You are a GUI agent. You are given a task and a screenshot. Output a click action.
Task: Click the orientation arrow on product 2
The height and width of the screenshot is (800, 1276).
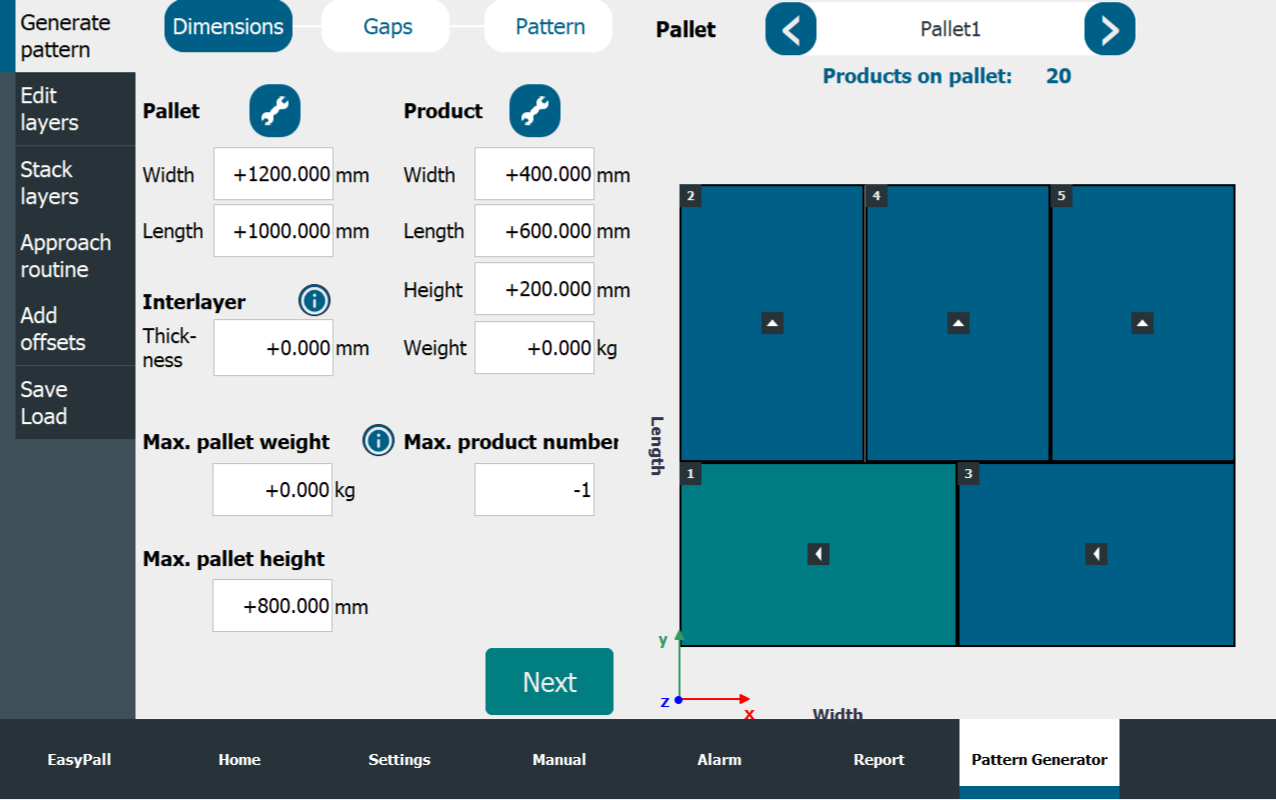[770, 322]
